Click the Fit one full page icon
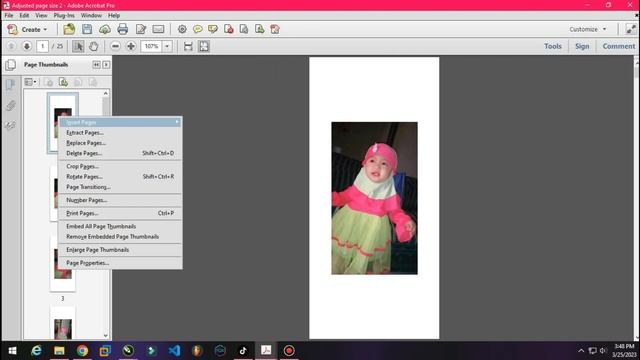640x360 pixels. (204, 46)
